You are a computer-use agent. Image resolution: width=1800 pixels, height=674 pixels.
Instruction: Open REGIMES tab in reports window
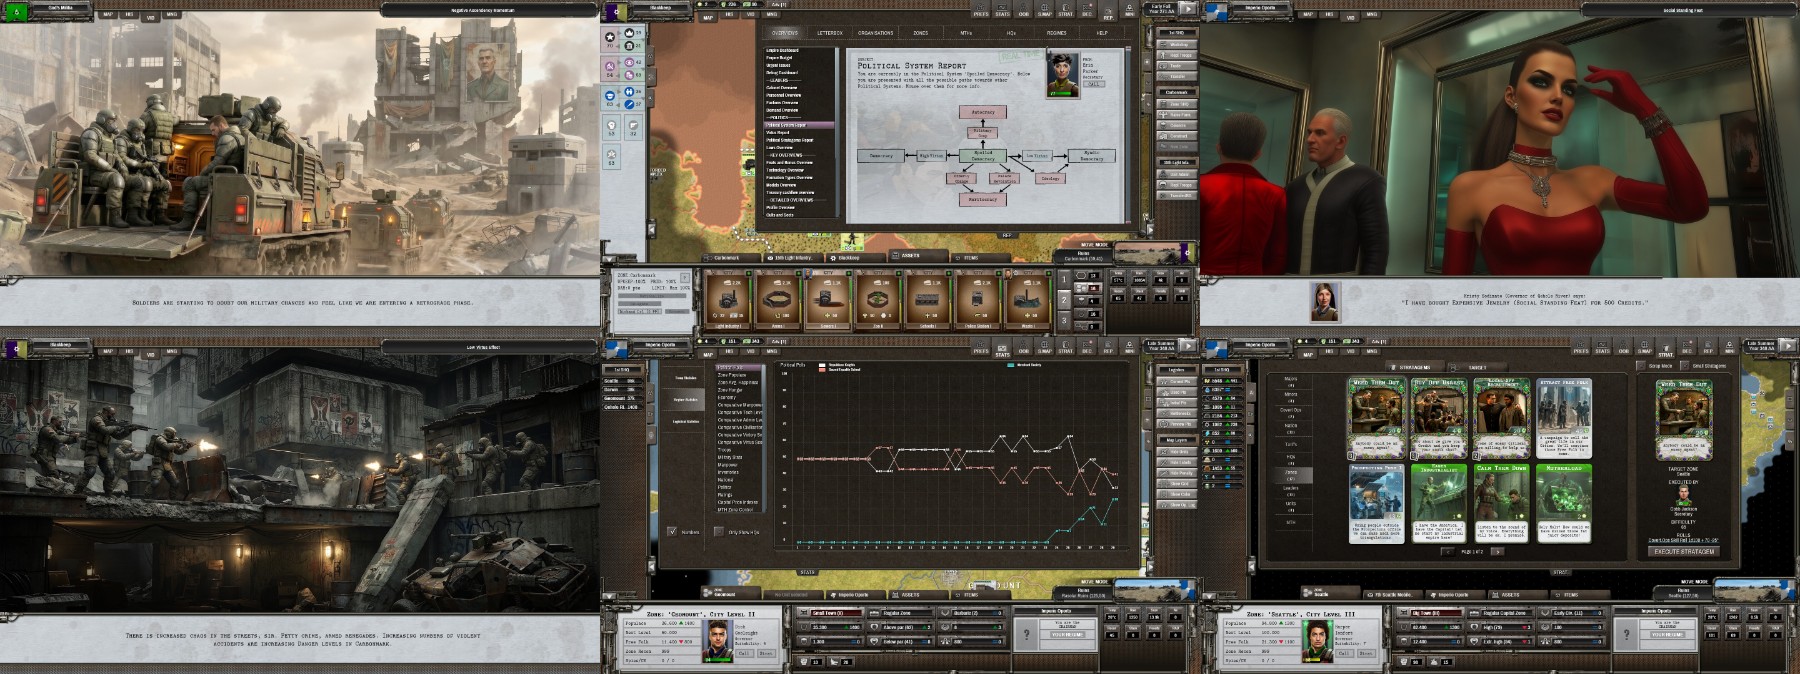coord(1057,33)
